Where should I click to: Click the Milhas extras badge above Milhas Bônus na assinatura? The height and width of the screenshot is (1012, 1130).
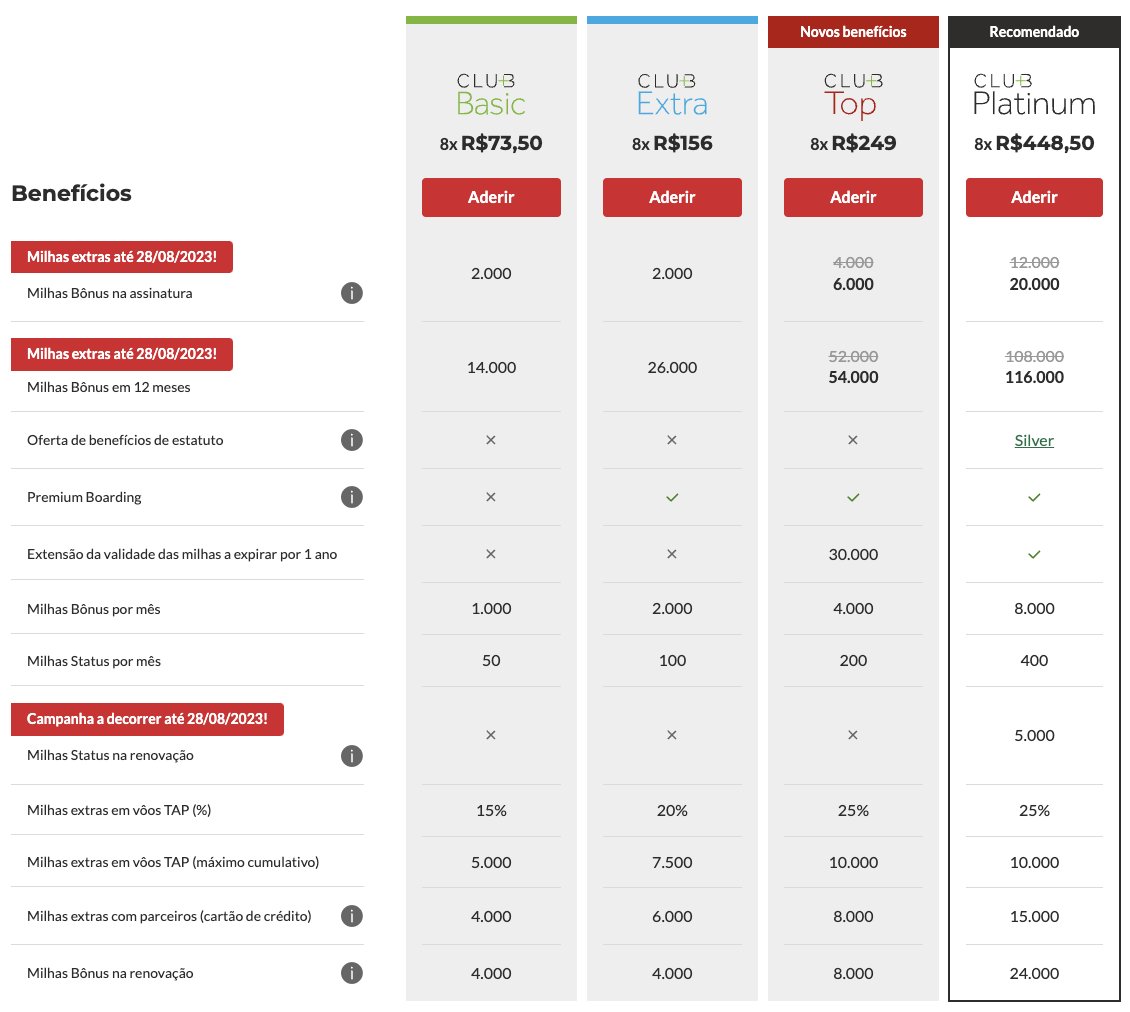click(x=122, y=257)
